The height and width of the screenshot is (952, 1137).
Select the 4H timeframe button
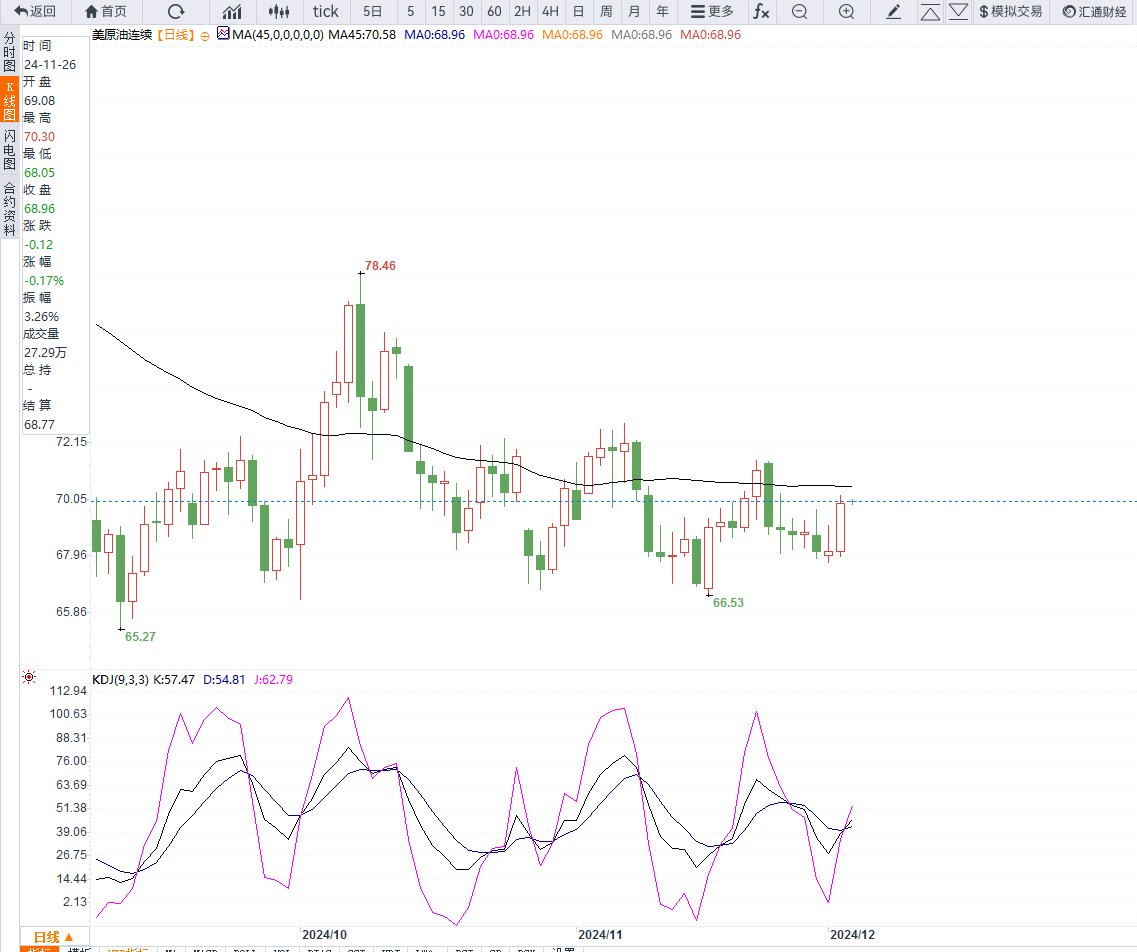550,12
